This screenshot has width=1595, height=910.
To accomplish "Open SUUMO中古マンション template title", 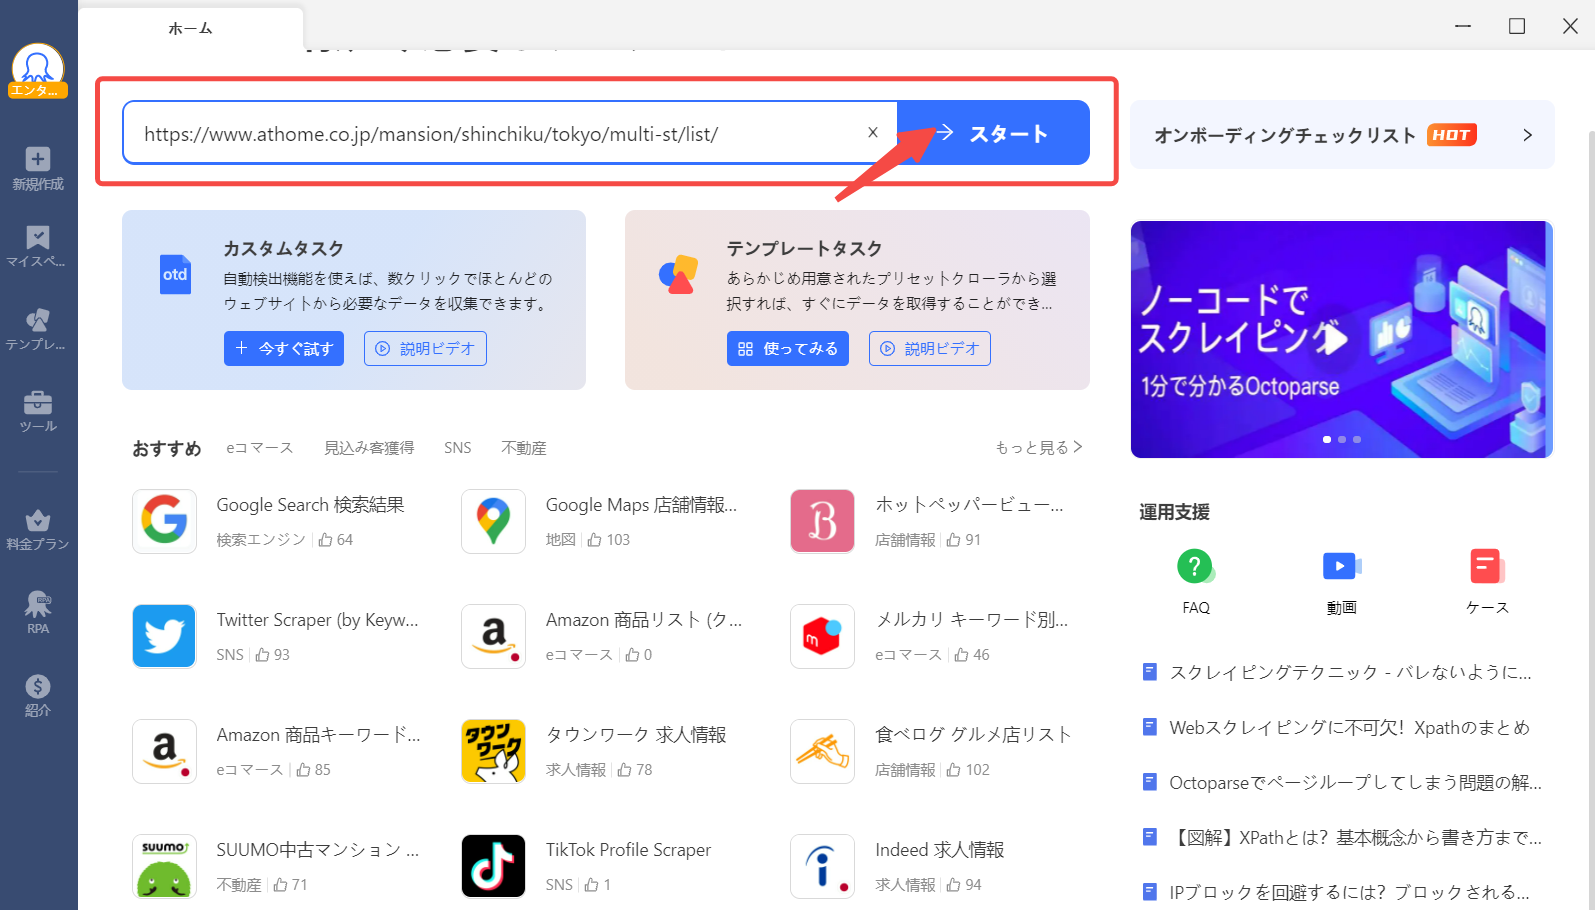I will click(317, 850).
